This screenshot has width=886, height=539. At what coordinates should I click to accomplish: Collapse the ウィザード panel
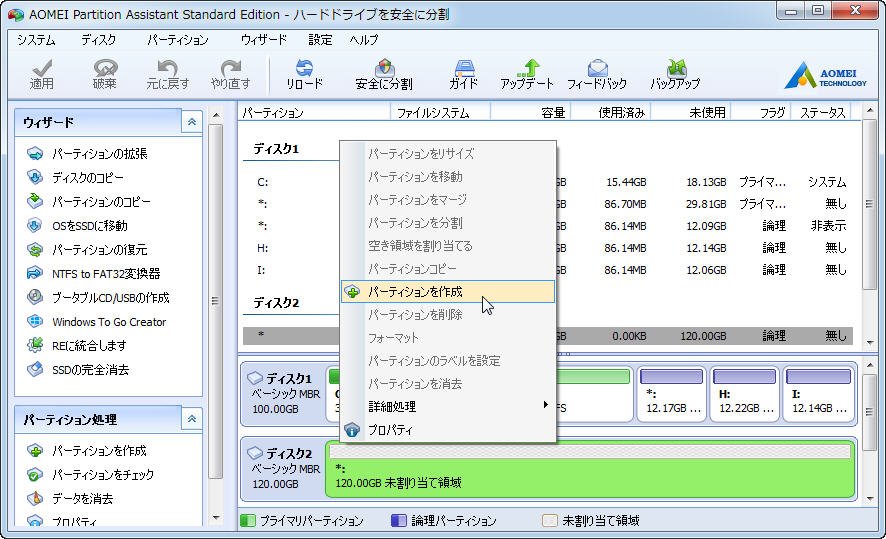click(x=192, y=121)
